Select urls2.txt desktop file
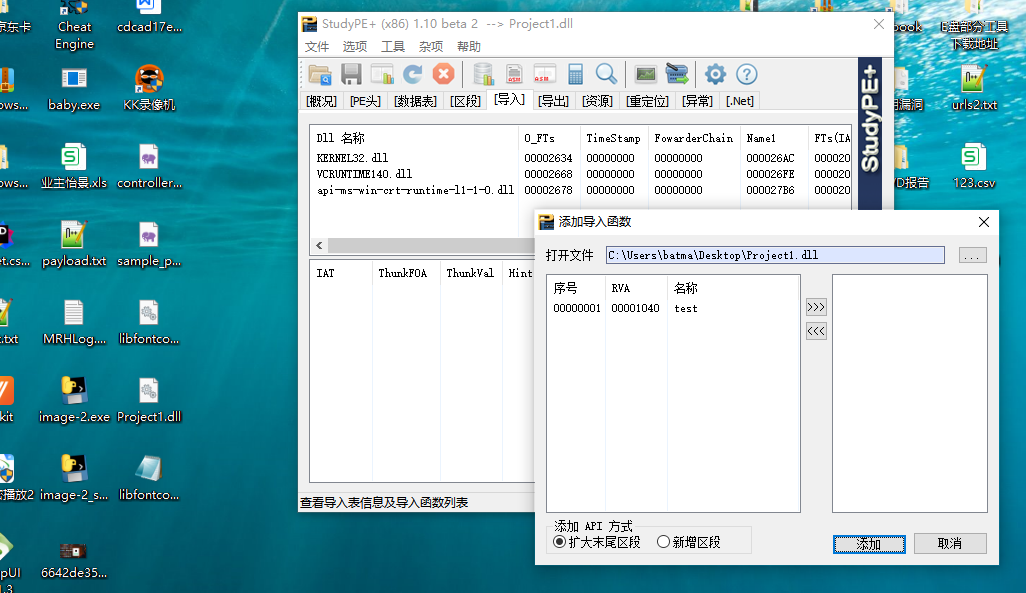1026x593 pixels. coord(974,88)
